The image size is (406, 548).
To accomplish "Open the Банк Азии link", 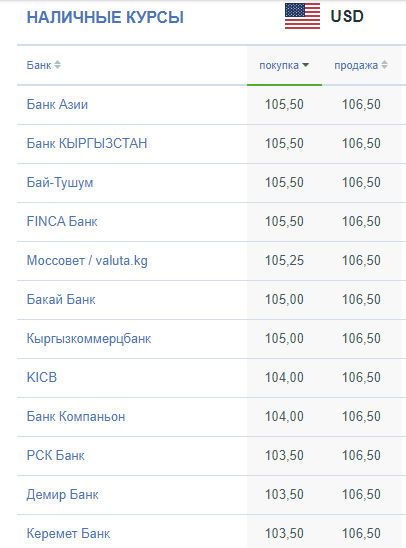I will tap(57, 104).
